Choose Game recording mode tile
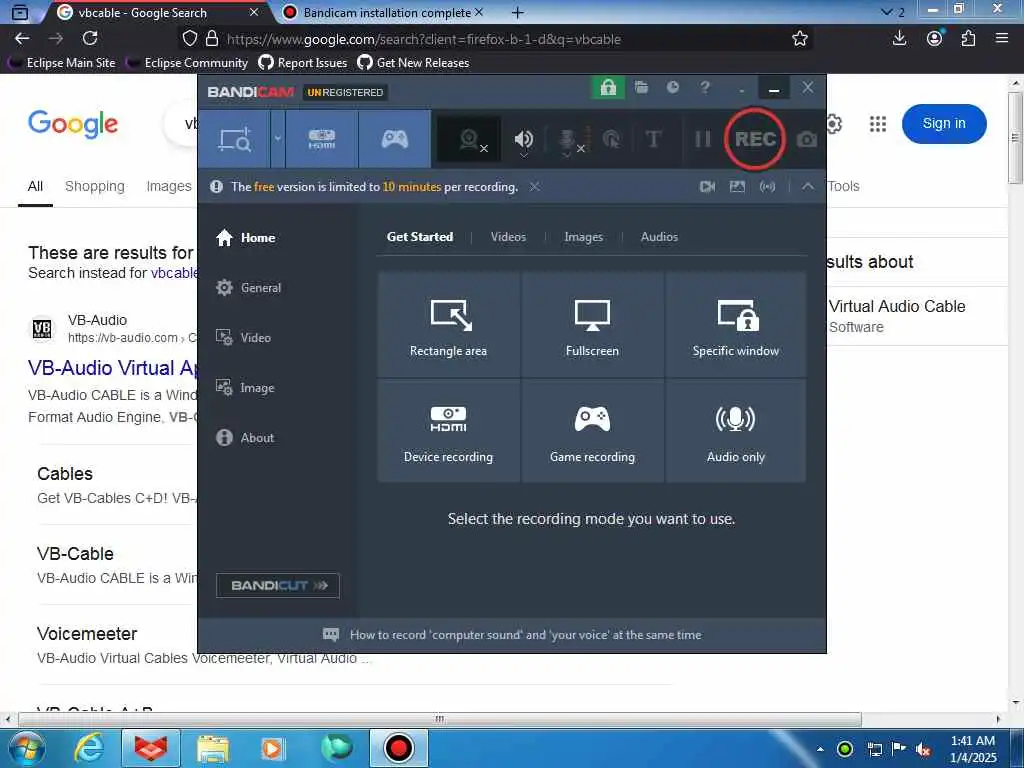The width and height of the screenshot is (1024, 768). point(592,431)
